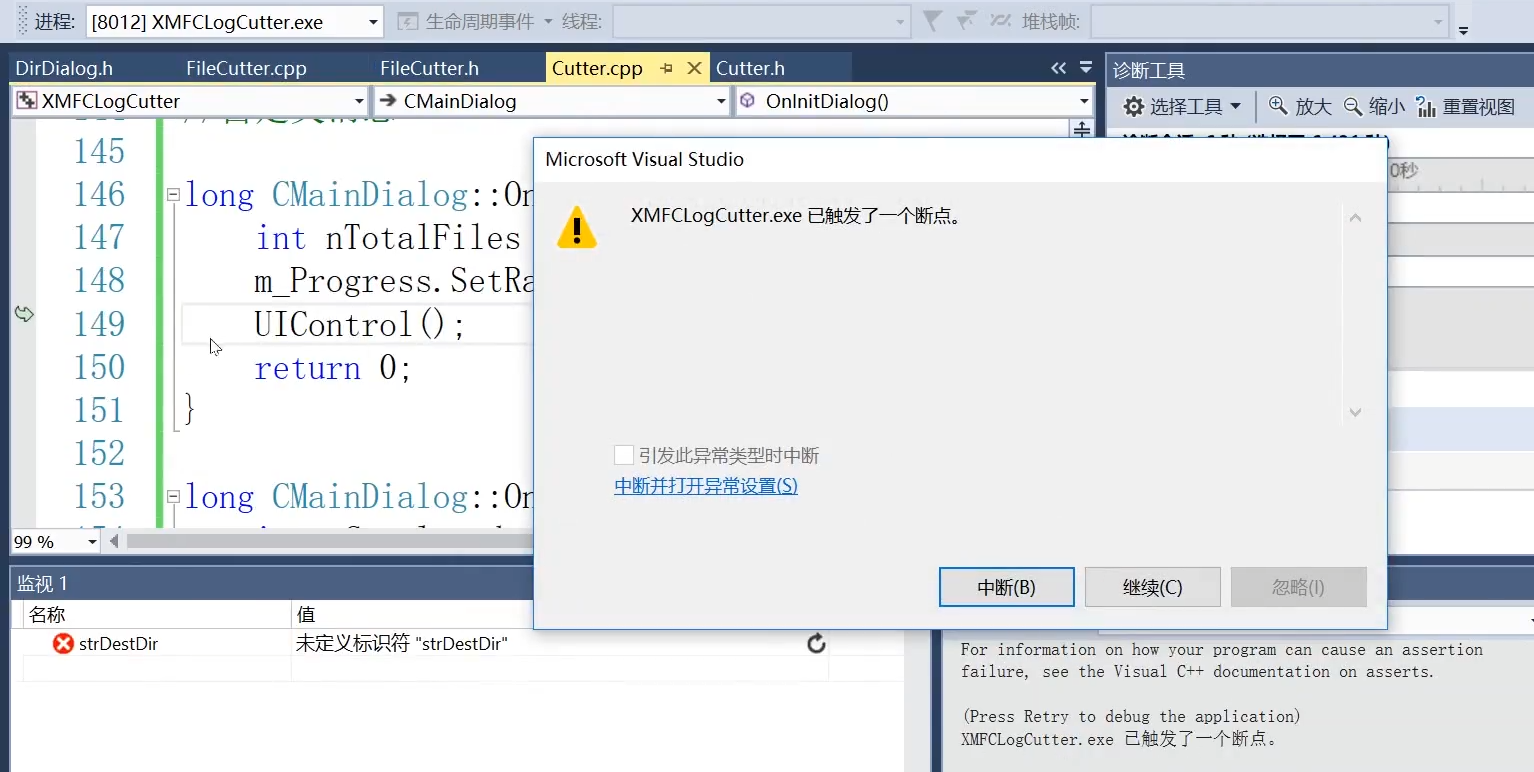
Task: Click the 监视 1 panel title
Action: coord(42,584)
